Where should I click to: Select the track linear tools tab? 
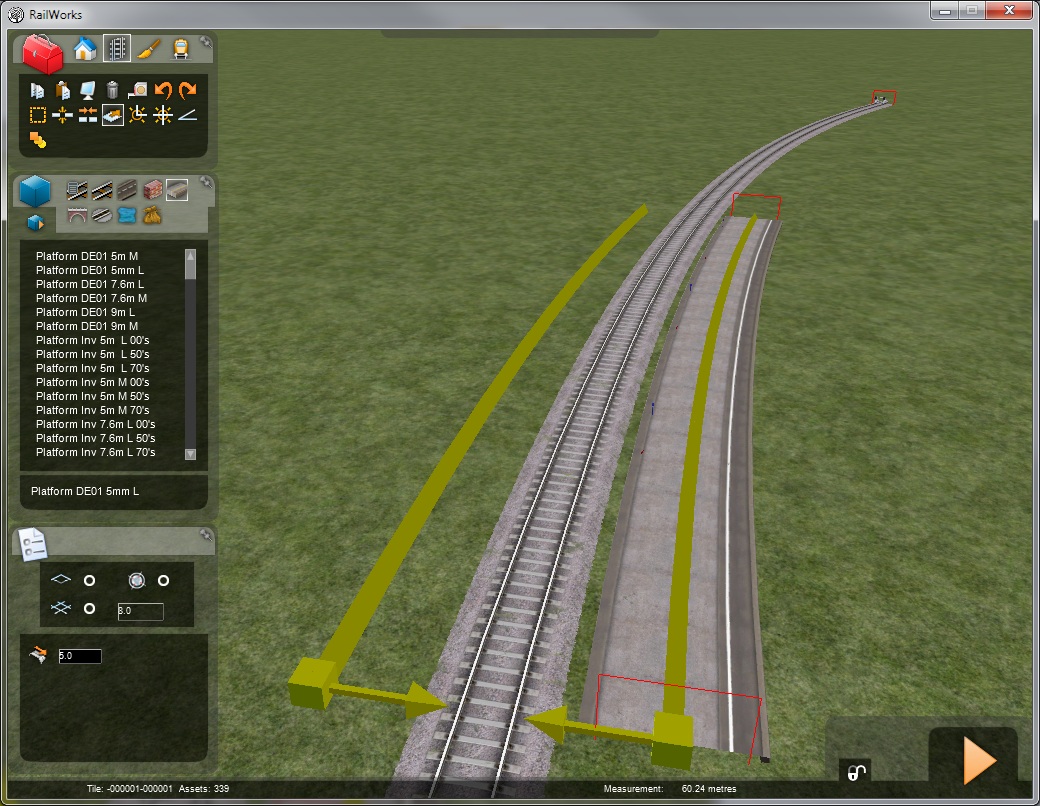pyautogui.click(x=117, y=48)
